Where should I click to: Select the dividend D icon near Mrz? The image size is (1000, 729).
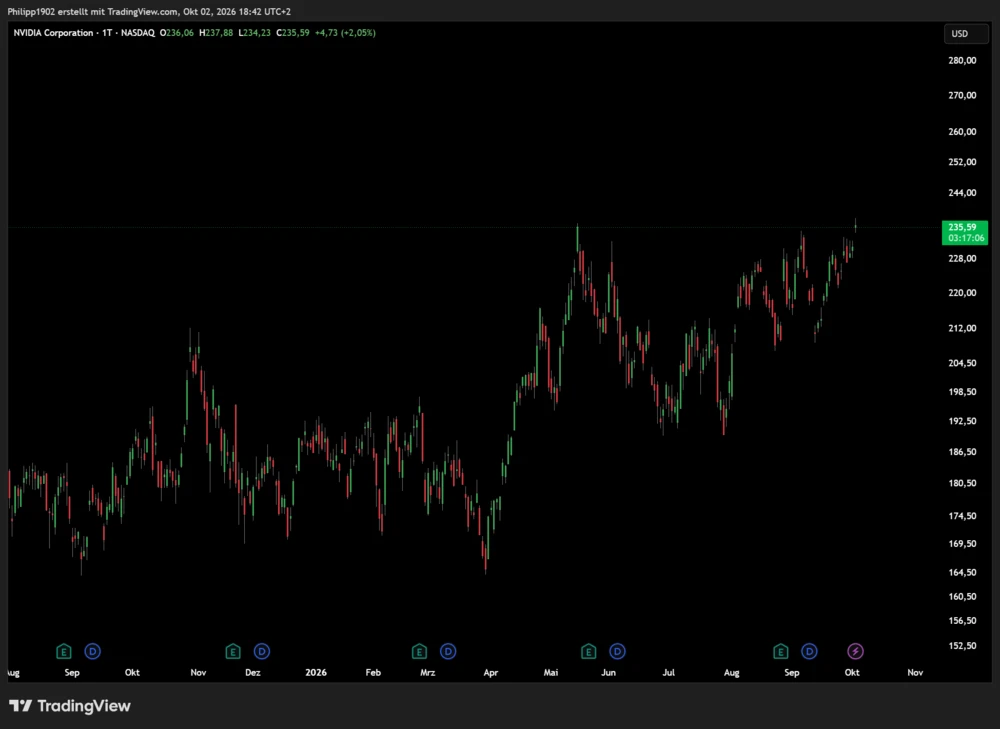pyautogui.click(x=448, y=651)
